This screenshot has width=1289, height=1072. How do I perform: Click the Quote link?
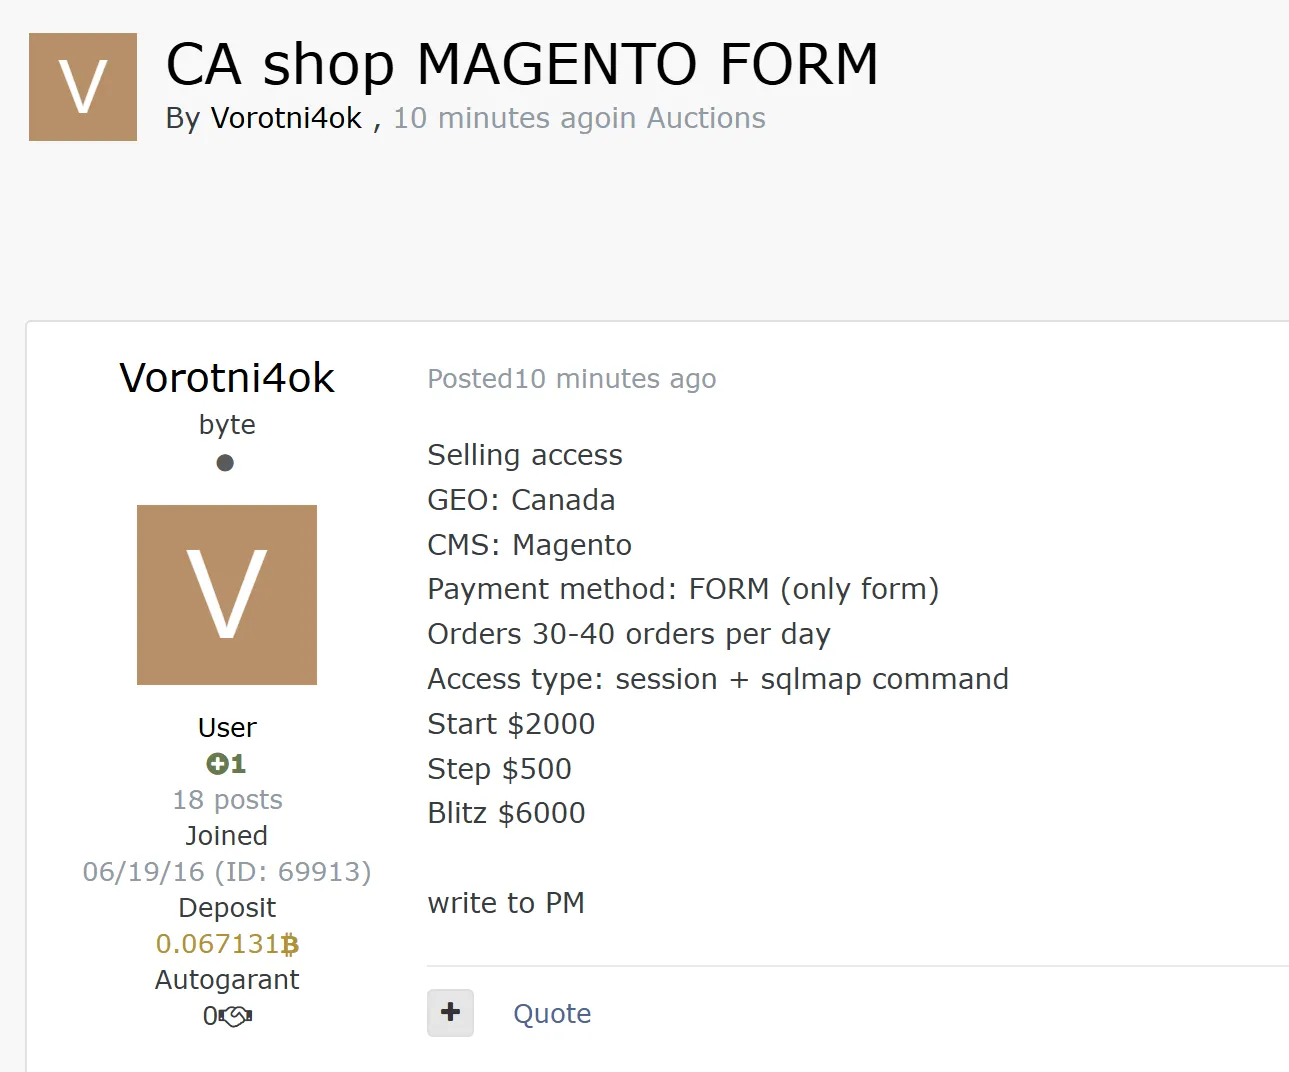pyautogui.click(x=552, y=1014)
